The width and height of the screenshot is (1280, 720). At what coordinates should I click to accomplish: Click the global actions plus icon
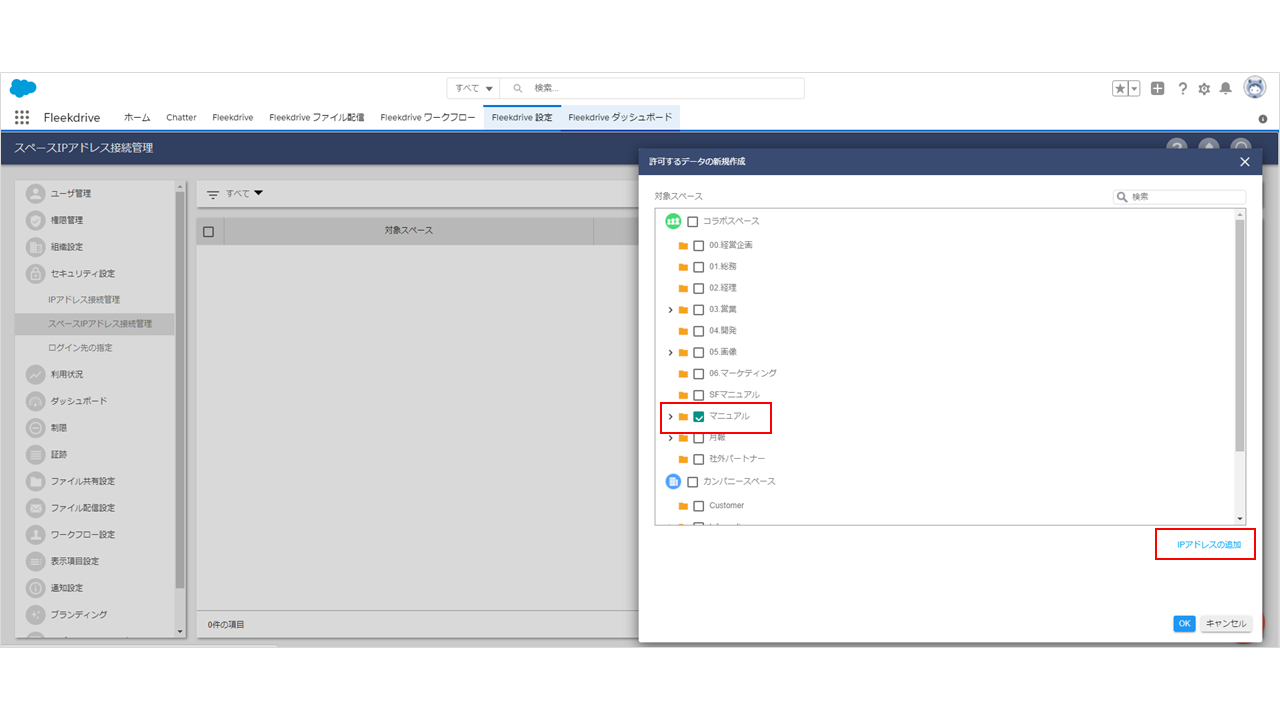click(x=1157, y=88)
